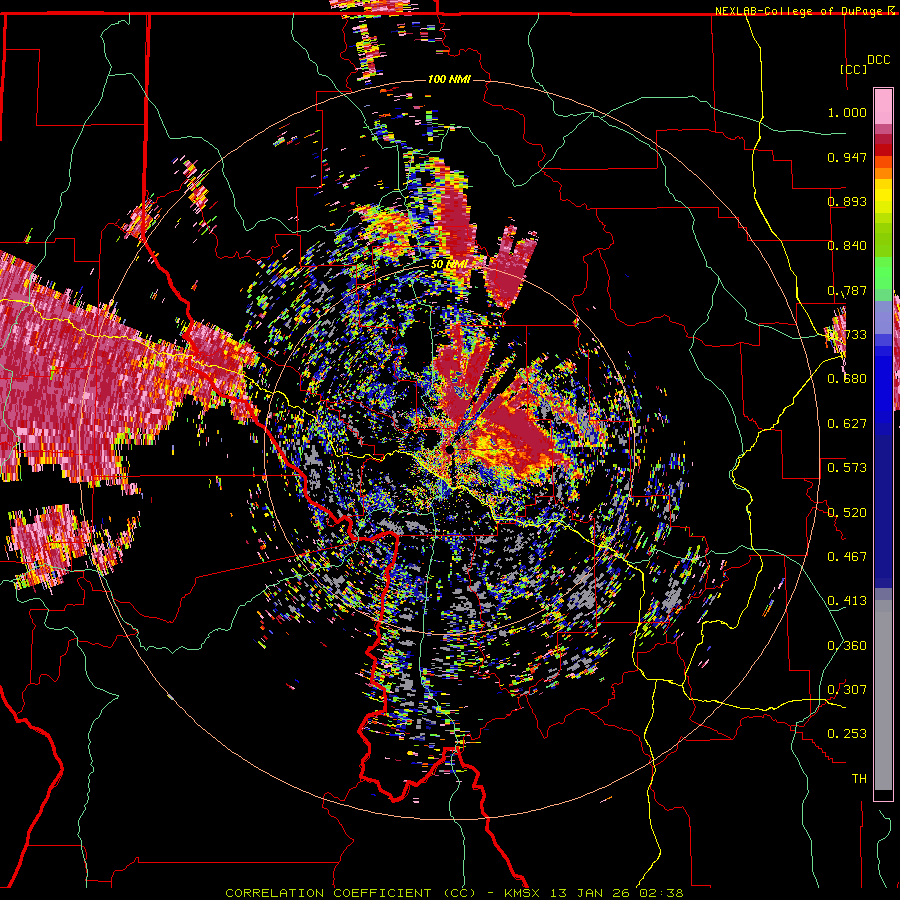900x900 pixels.
Task: Click the 13 JAN 26 02:38 timestamp
Action: [617, 893]
